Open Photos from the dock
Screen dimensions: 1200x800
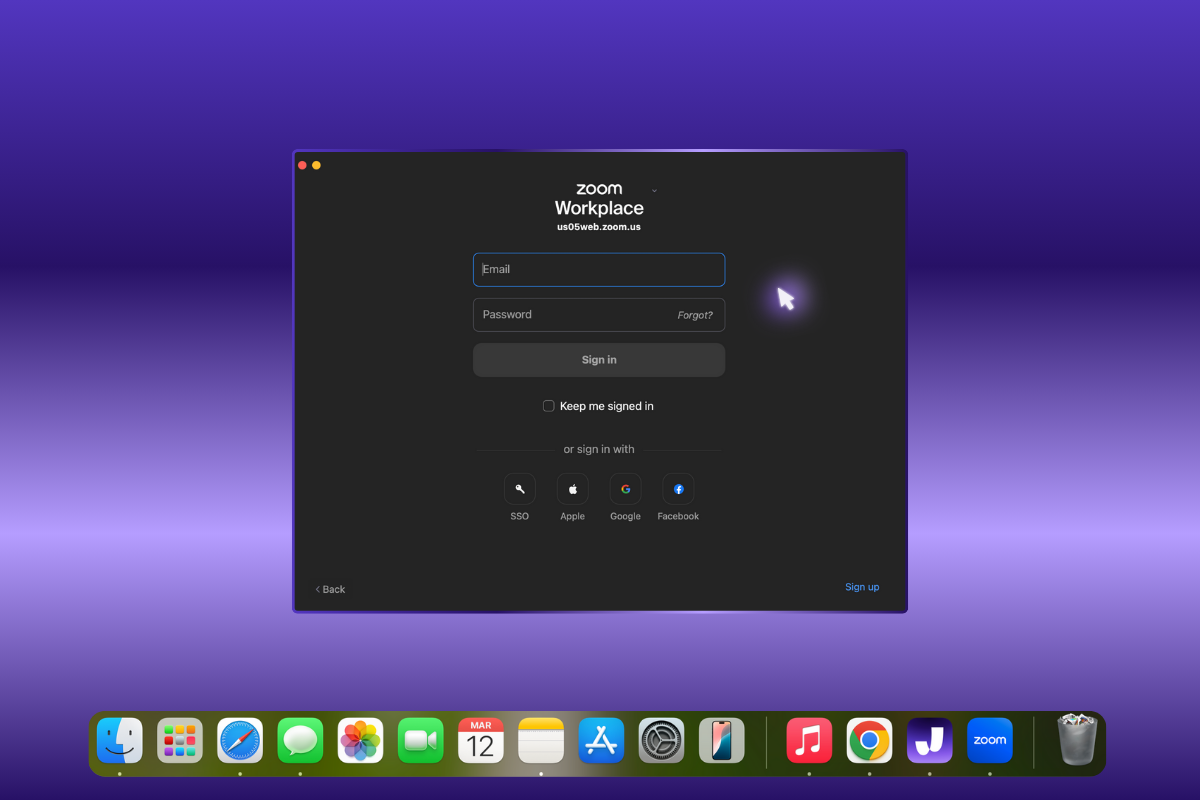click(360, 741)
